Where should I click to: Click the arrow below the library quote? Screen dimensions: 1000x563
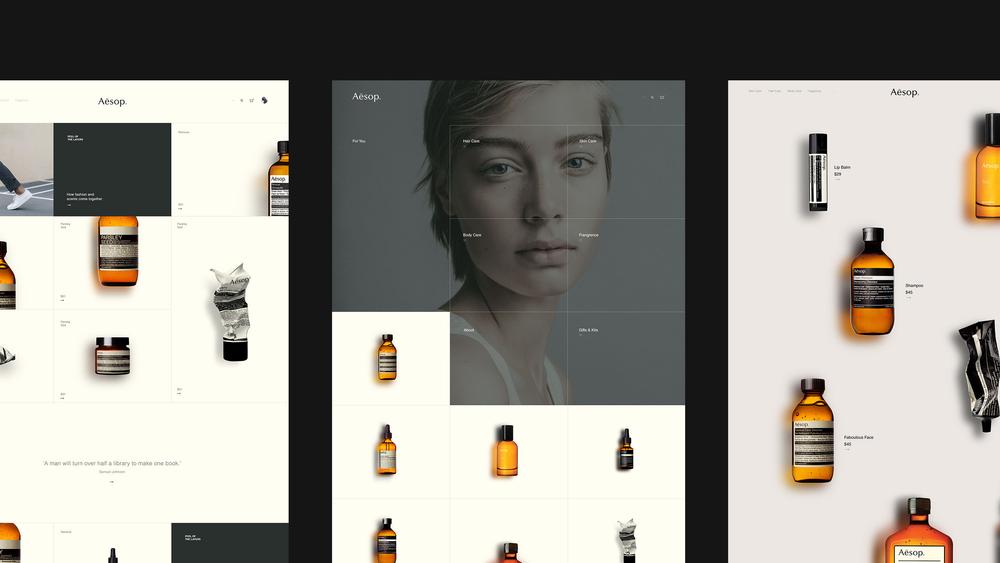point(112,482)
